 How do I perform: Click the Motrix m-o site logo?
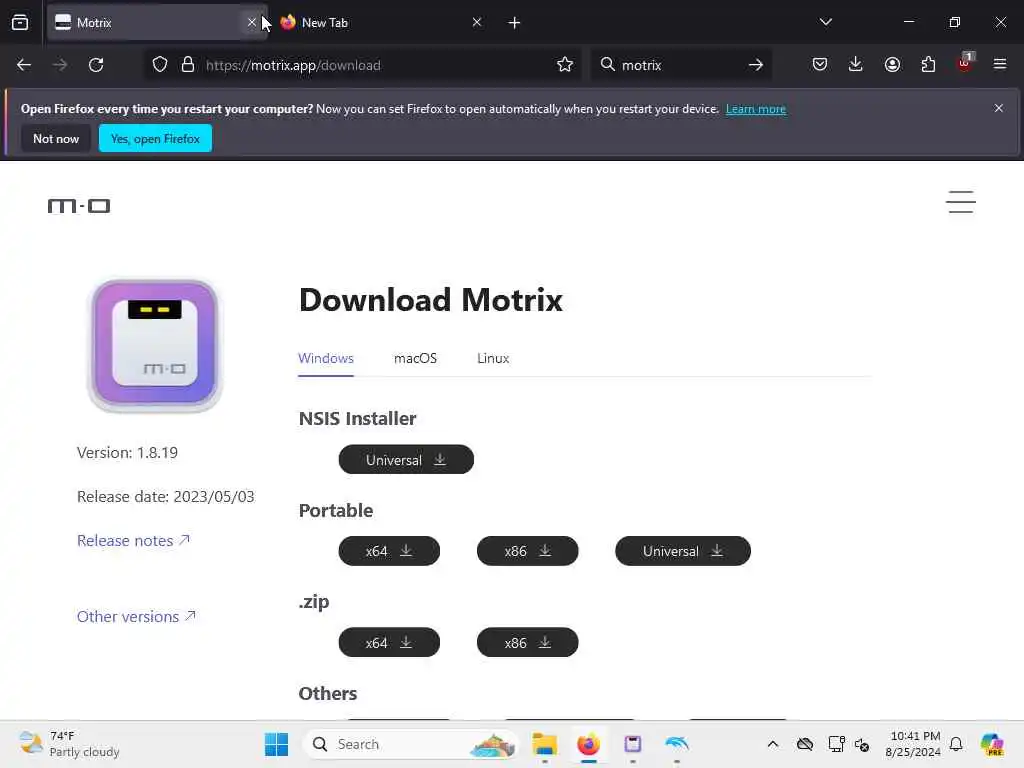tap(79, 206)
